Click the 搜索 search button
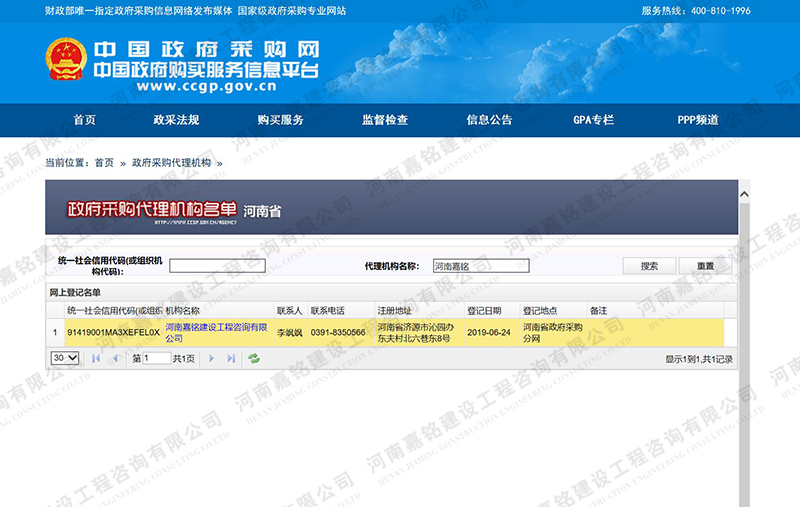Viewport: 800px width, 507px height. (x=649, y=266)
